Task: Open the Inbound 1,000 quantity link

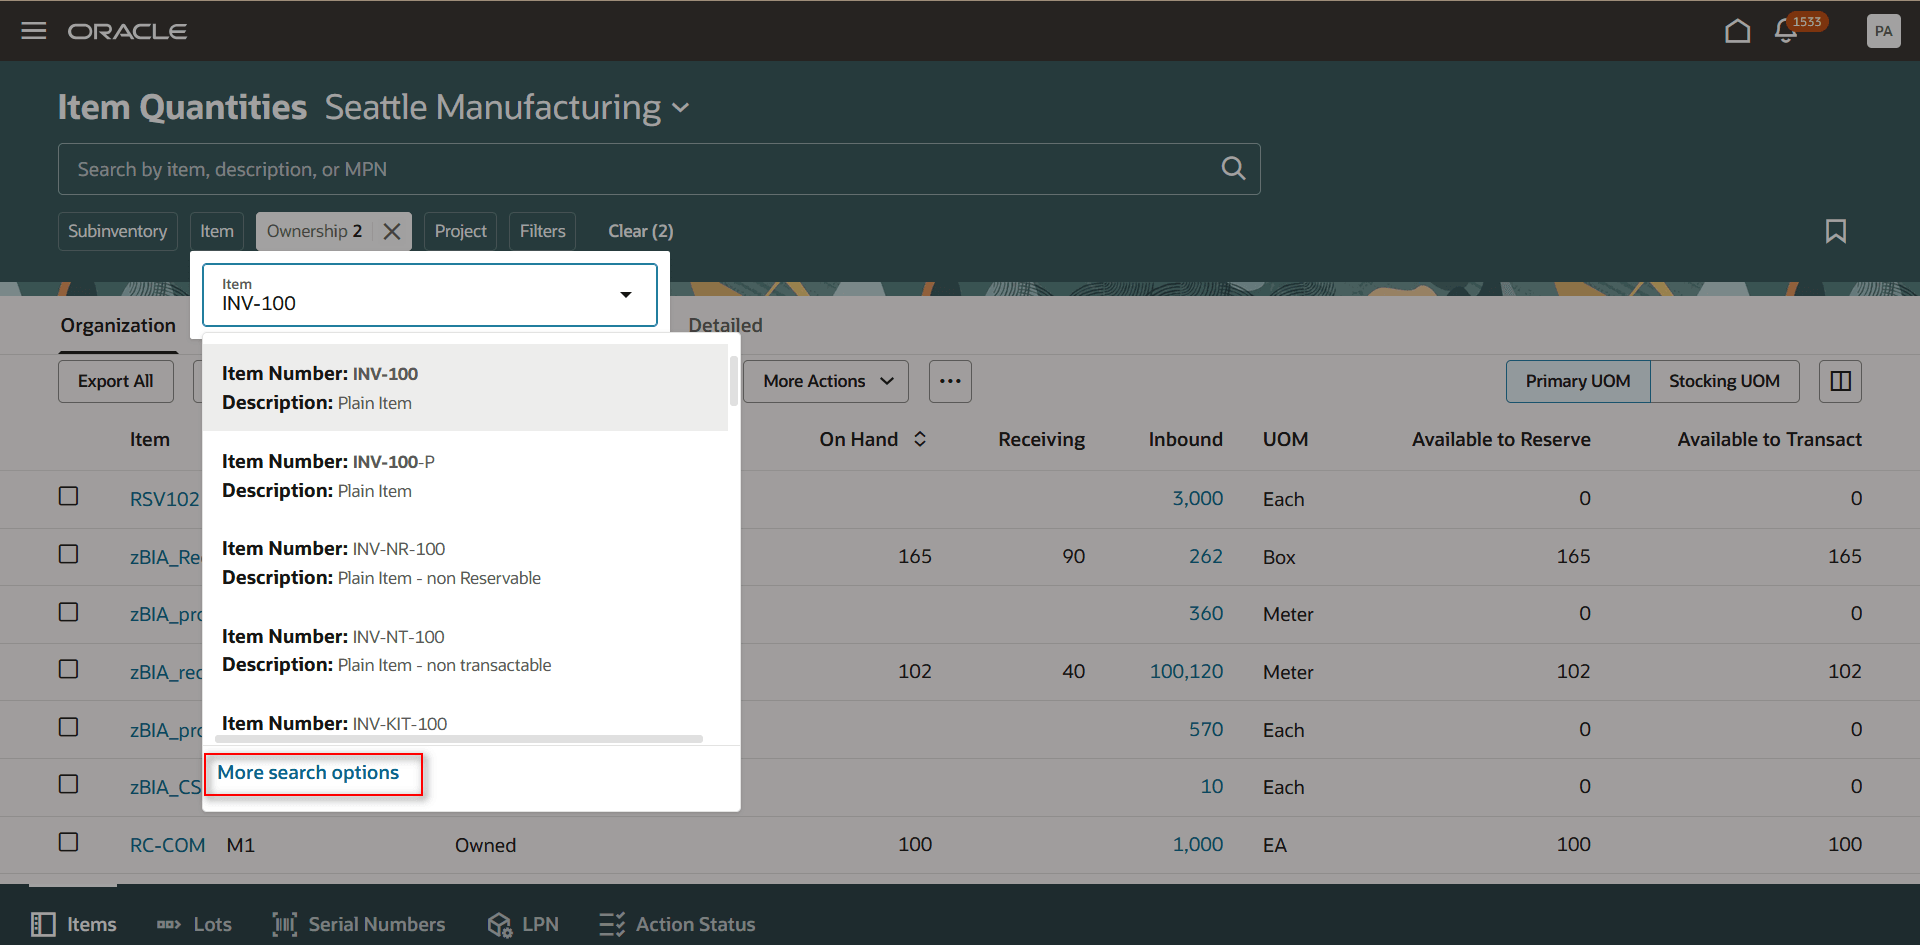Action: click(1197, 844)
